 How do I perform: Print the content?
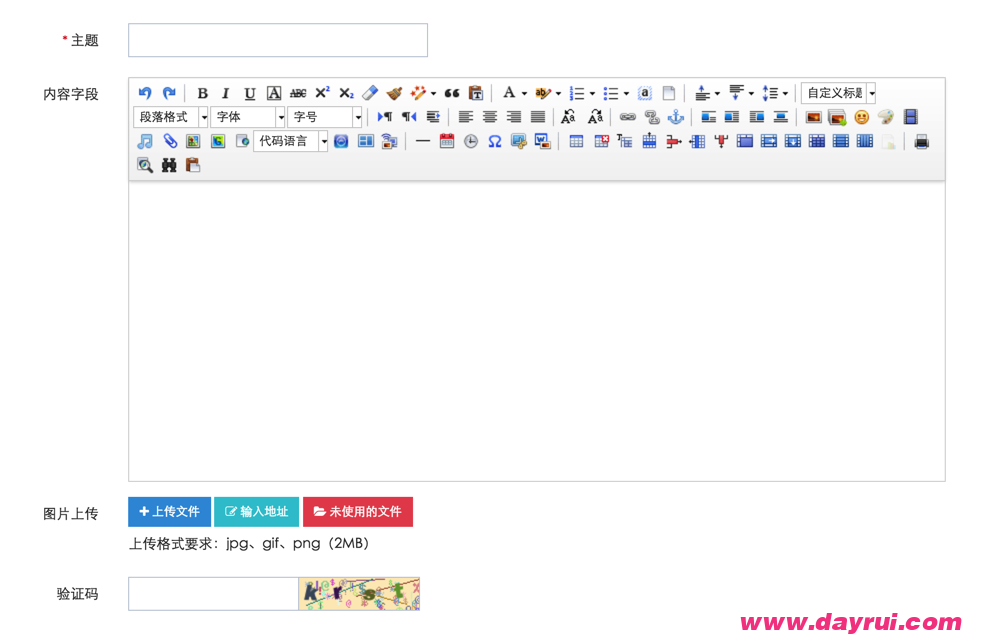(x=921, y=141)
